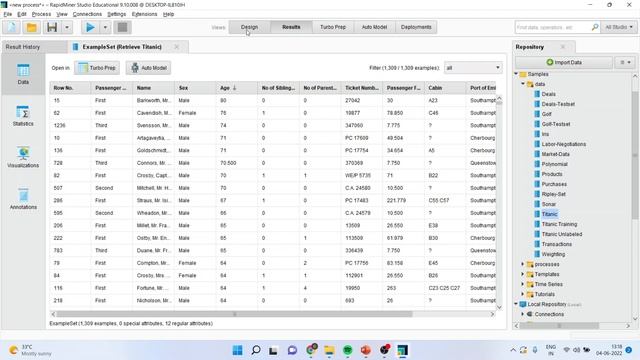Open the Extensions menu
Viewport: 640px width, 360px height.
point(144,14)
